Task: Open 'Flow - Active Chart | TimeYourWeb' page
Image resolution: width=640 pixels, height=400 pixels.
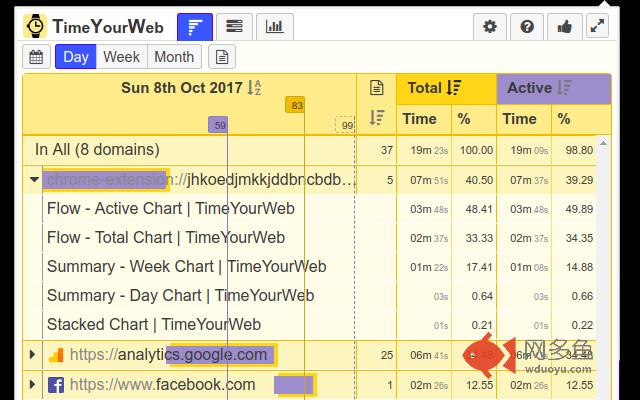Action: tap(171, 209)
